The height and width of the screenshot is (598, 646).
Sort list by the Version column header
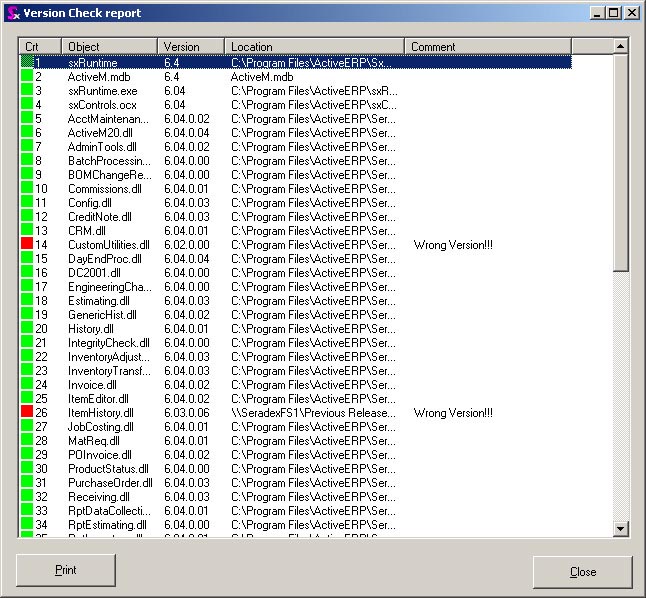click(191, 47)
